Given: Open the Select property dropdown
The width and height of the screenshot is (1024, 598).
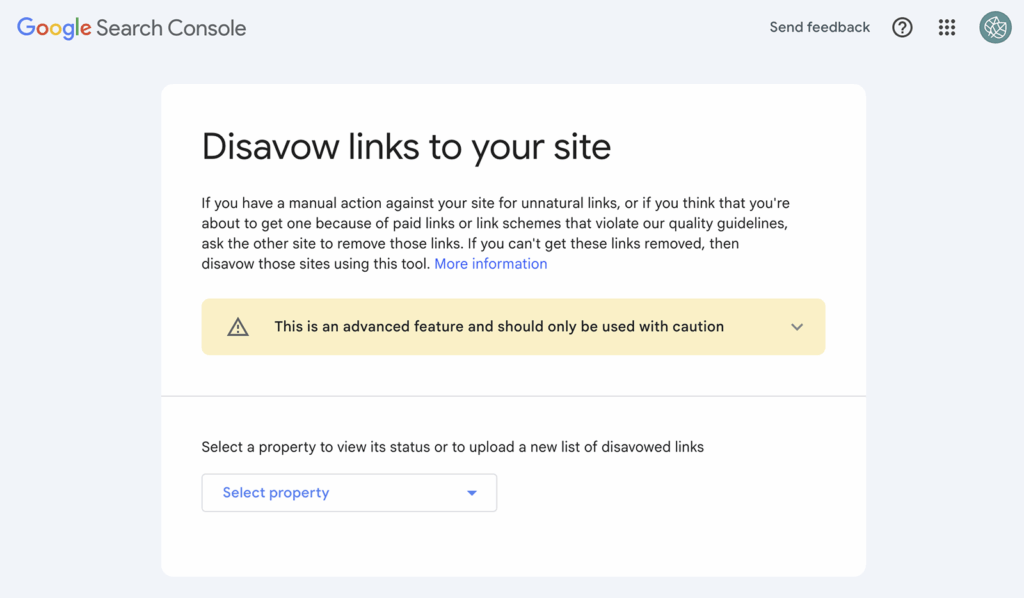Looking at the screenshot, I should pos(349,493).
